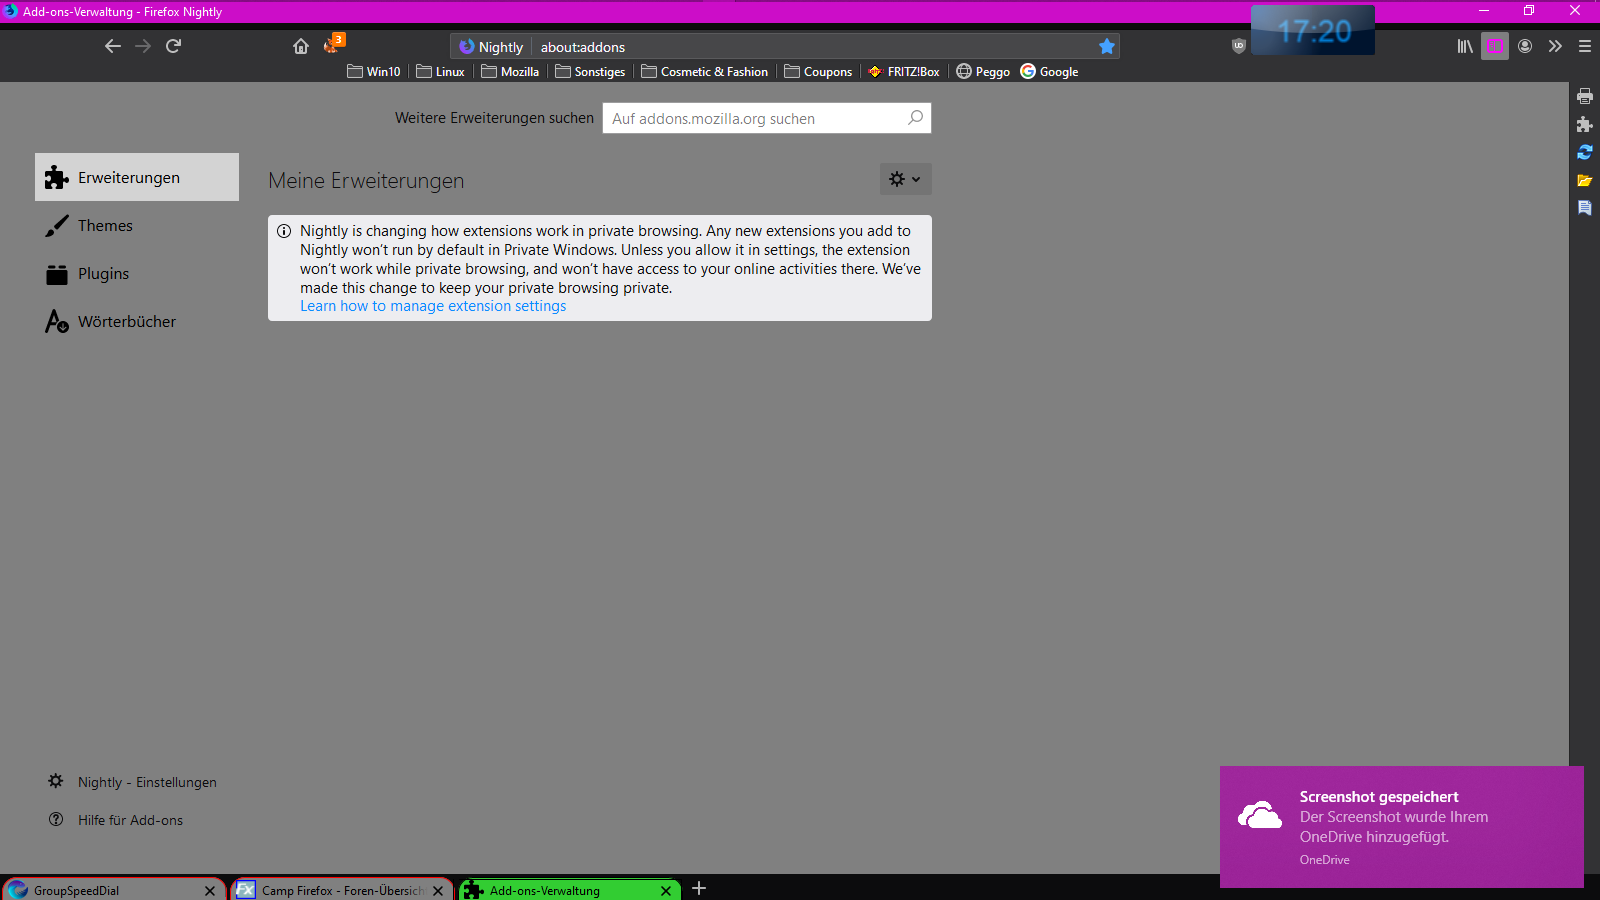Click the 17:20 clock widget
Screen dimensions: 1600x900
pyautogui.click(x=1313, y=30)
